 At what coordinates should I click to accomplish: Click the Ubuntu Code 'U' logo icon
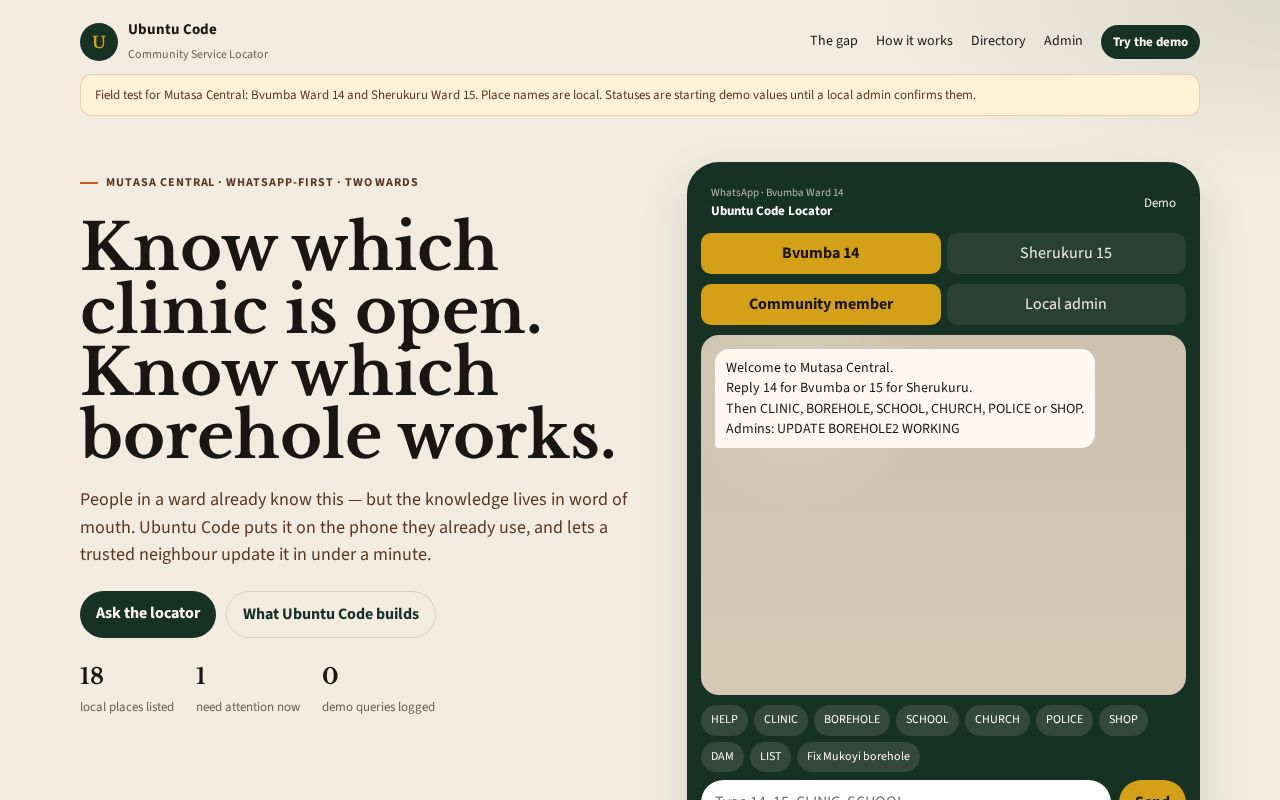99,42
